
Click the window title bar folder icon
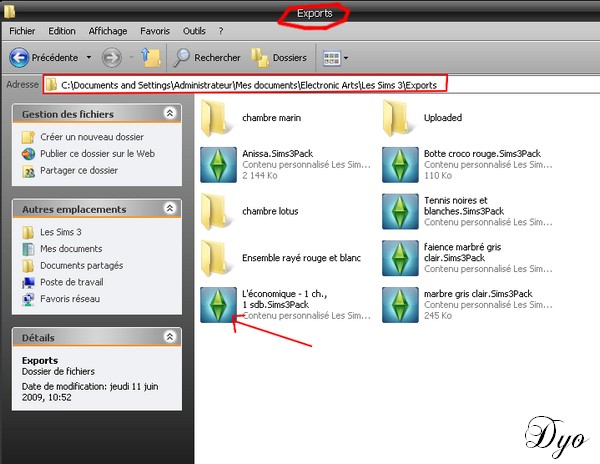[x=9, y=11]
